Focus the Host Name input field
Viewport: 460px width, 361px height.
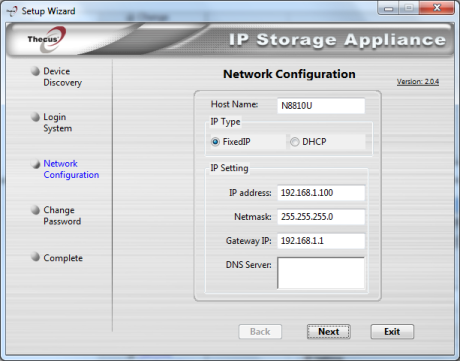(321, 106)
